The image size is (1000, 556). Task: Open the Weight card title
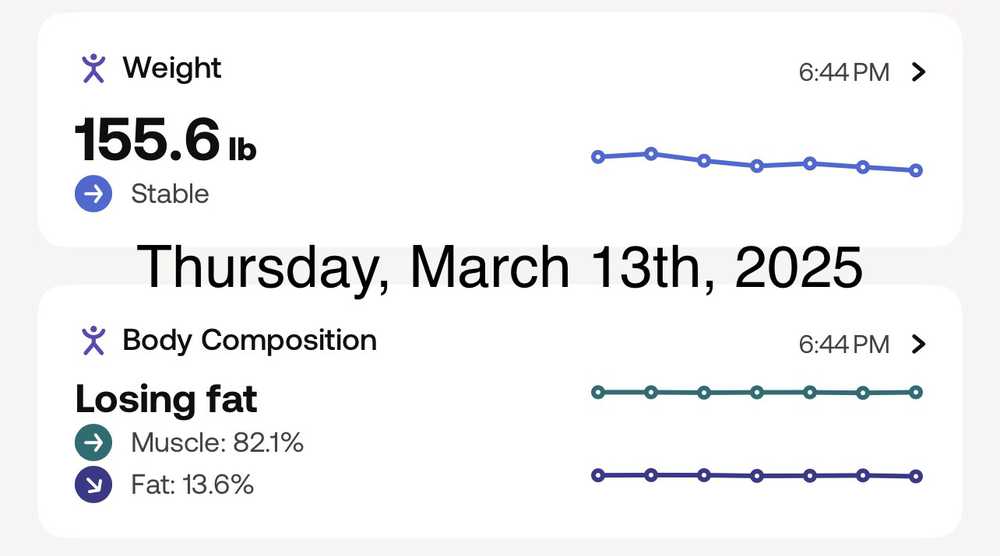172,69
